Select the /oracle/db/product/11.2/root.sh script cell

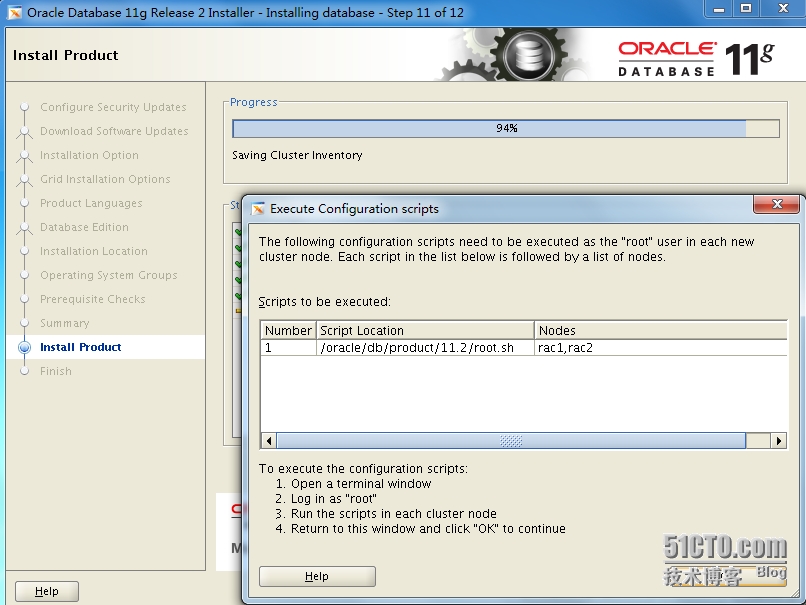[425, 348]
